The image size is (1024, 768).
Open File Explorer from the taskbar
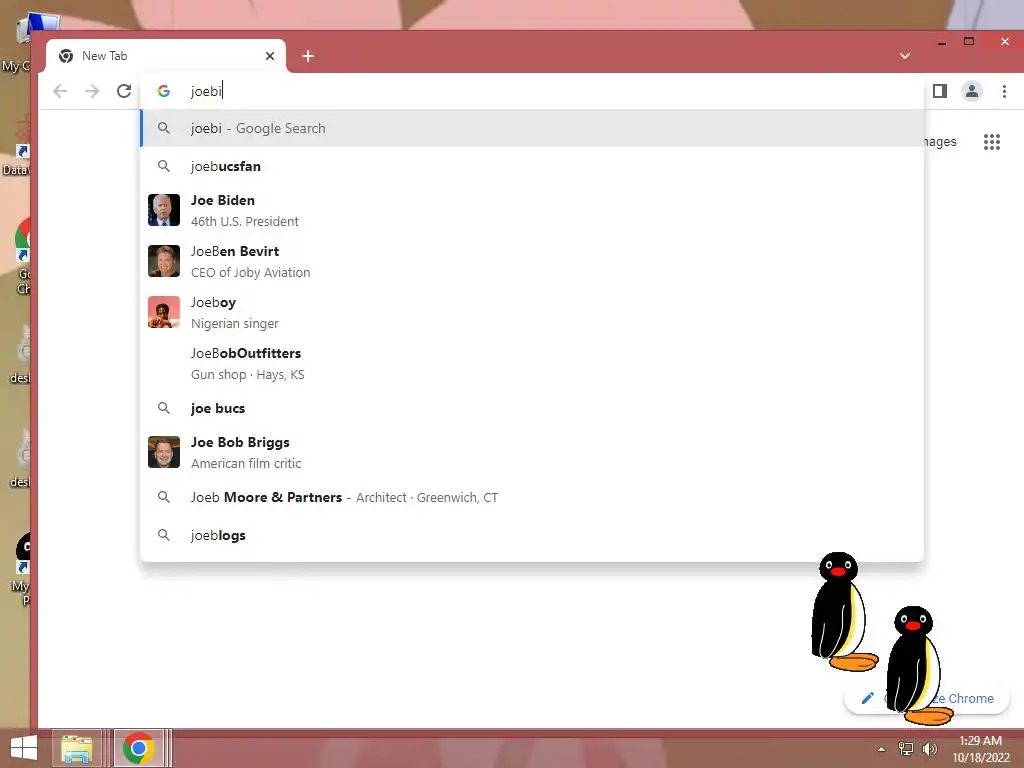click(x=76, y=748)
